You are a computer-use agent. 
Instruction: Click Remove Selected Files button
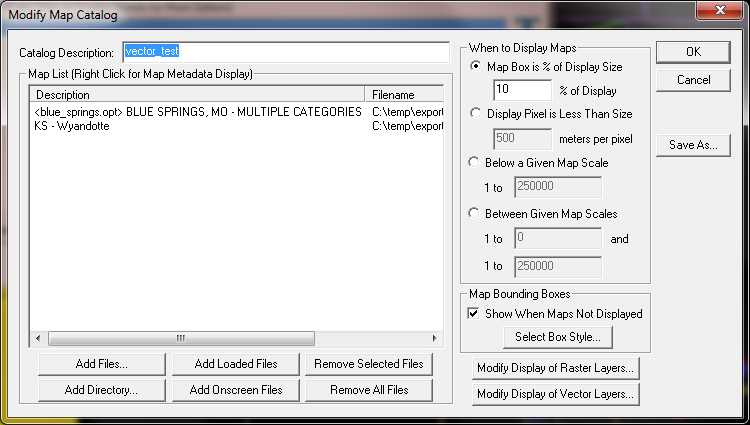pos(368,364)
